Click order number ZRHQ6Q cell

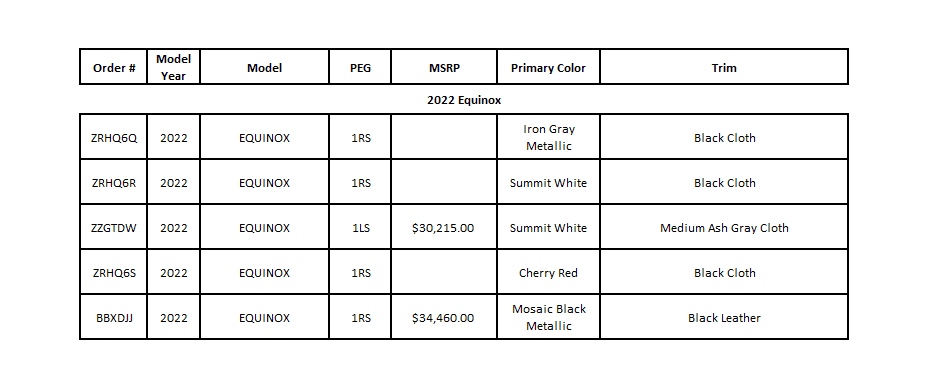tap(114, 137)
